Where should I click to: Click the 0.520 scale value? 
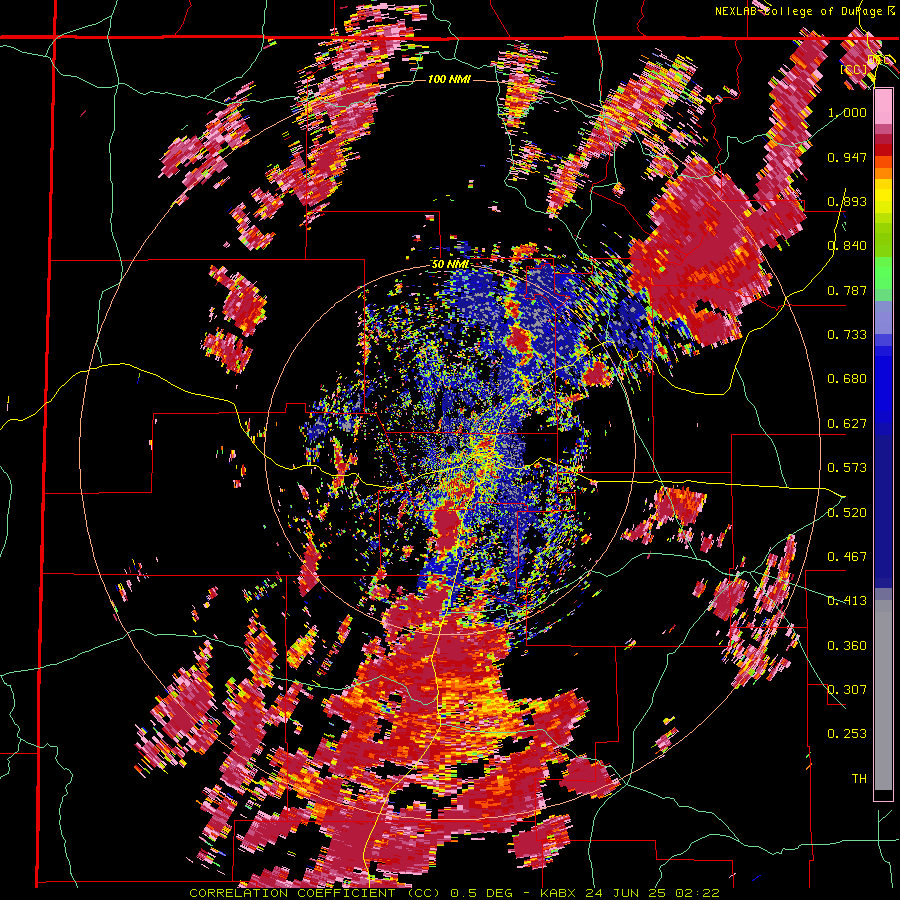[x=847, y=513]
